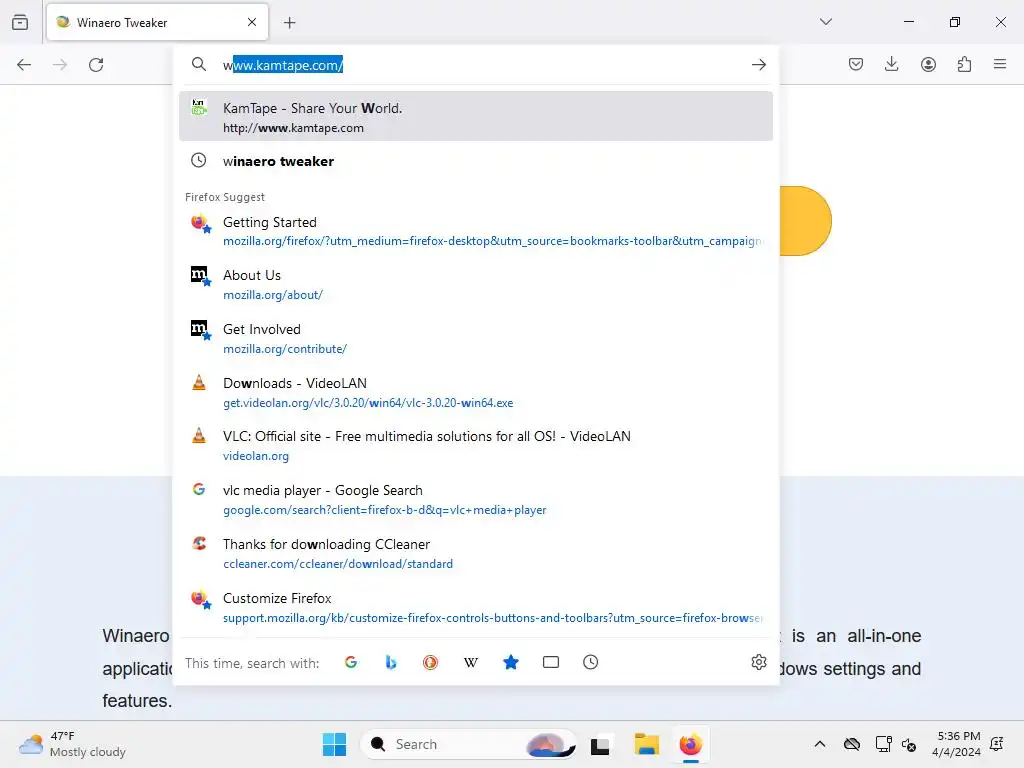The width and height of the screenshot is (1024, 768).
Task: Open the network tray icon
Action: pyautogui.click(x=883, y=744)
